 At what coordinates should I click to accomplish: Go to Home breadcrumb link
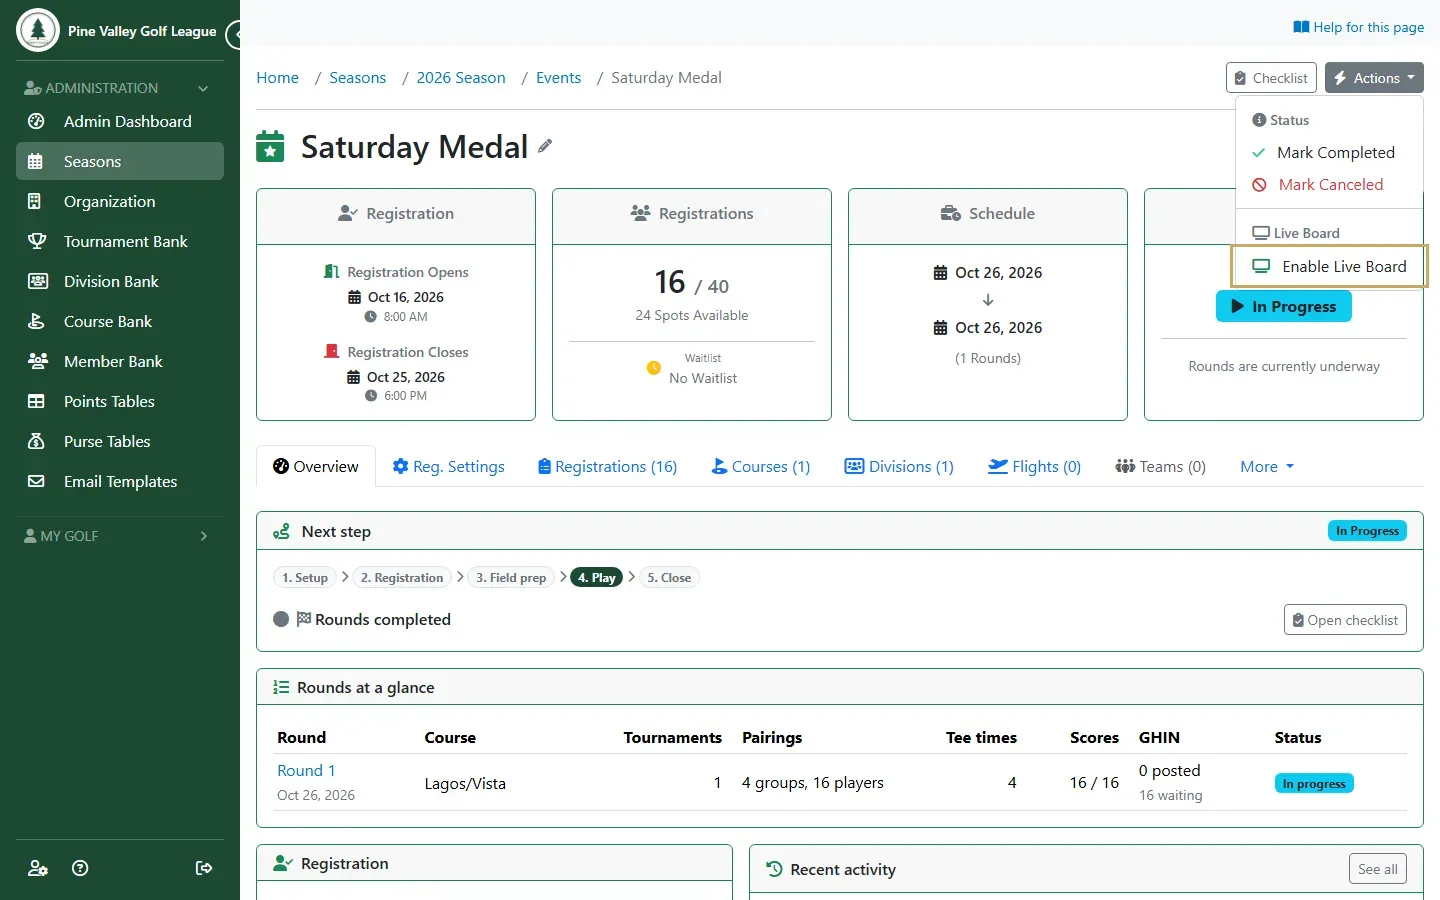[277, 78]
